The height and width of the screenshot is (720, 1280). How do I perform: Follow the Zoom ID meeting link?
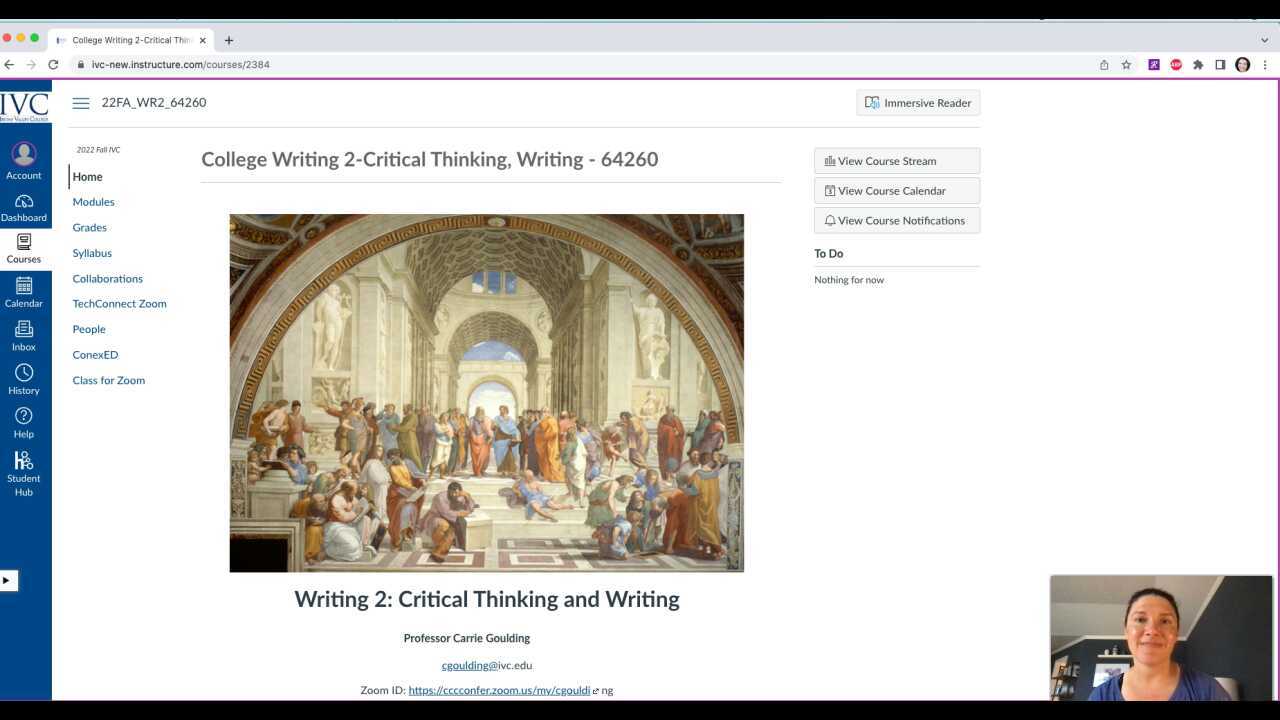(x=498, y=690)
